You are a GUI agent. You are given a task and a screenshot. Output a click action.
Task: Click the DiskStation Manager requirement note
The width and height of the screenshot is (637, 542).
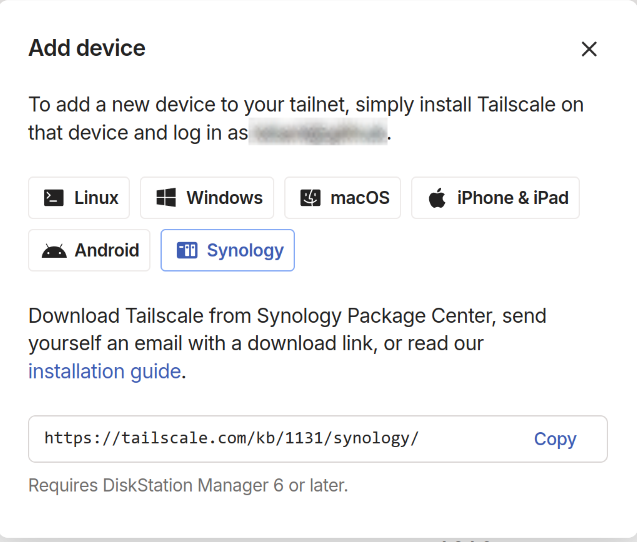pyautogui.click(x=188, y=486)
